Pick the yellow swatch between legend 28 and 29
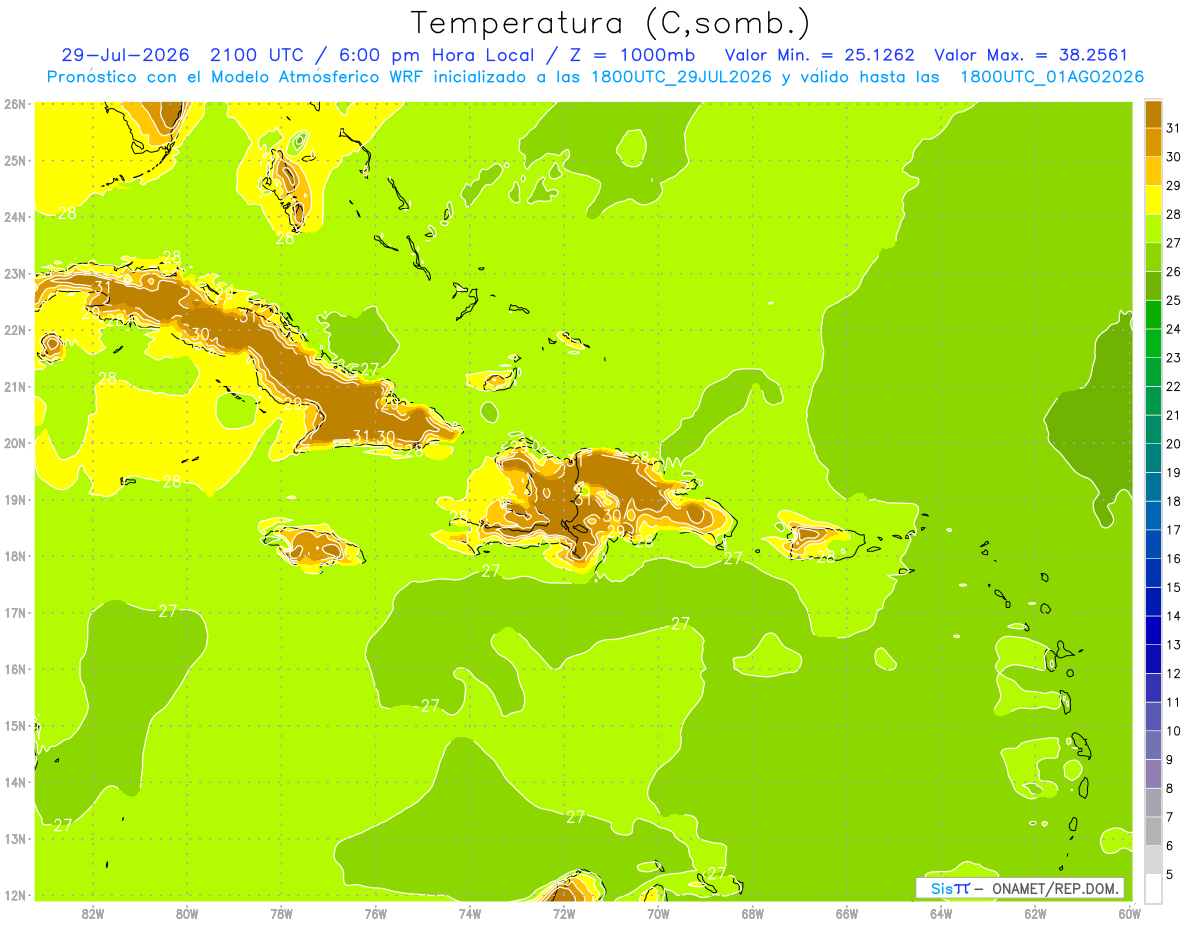The width and height of the screenshot is (1200, 927). tap(1153, 199)
